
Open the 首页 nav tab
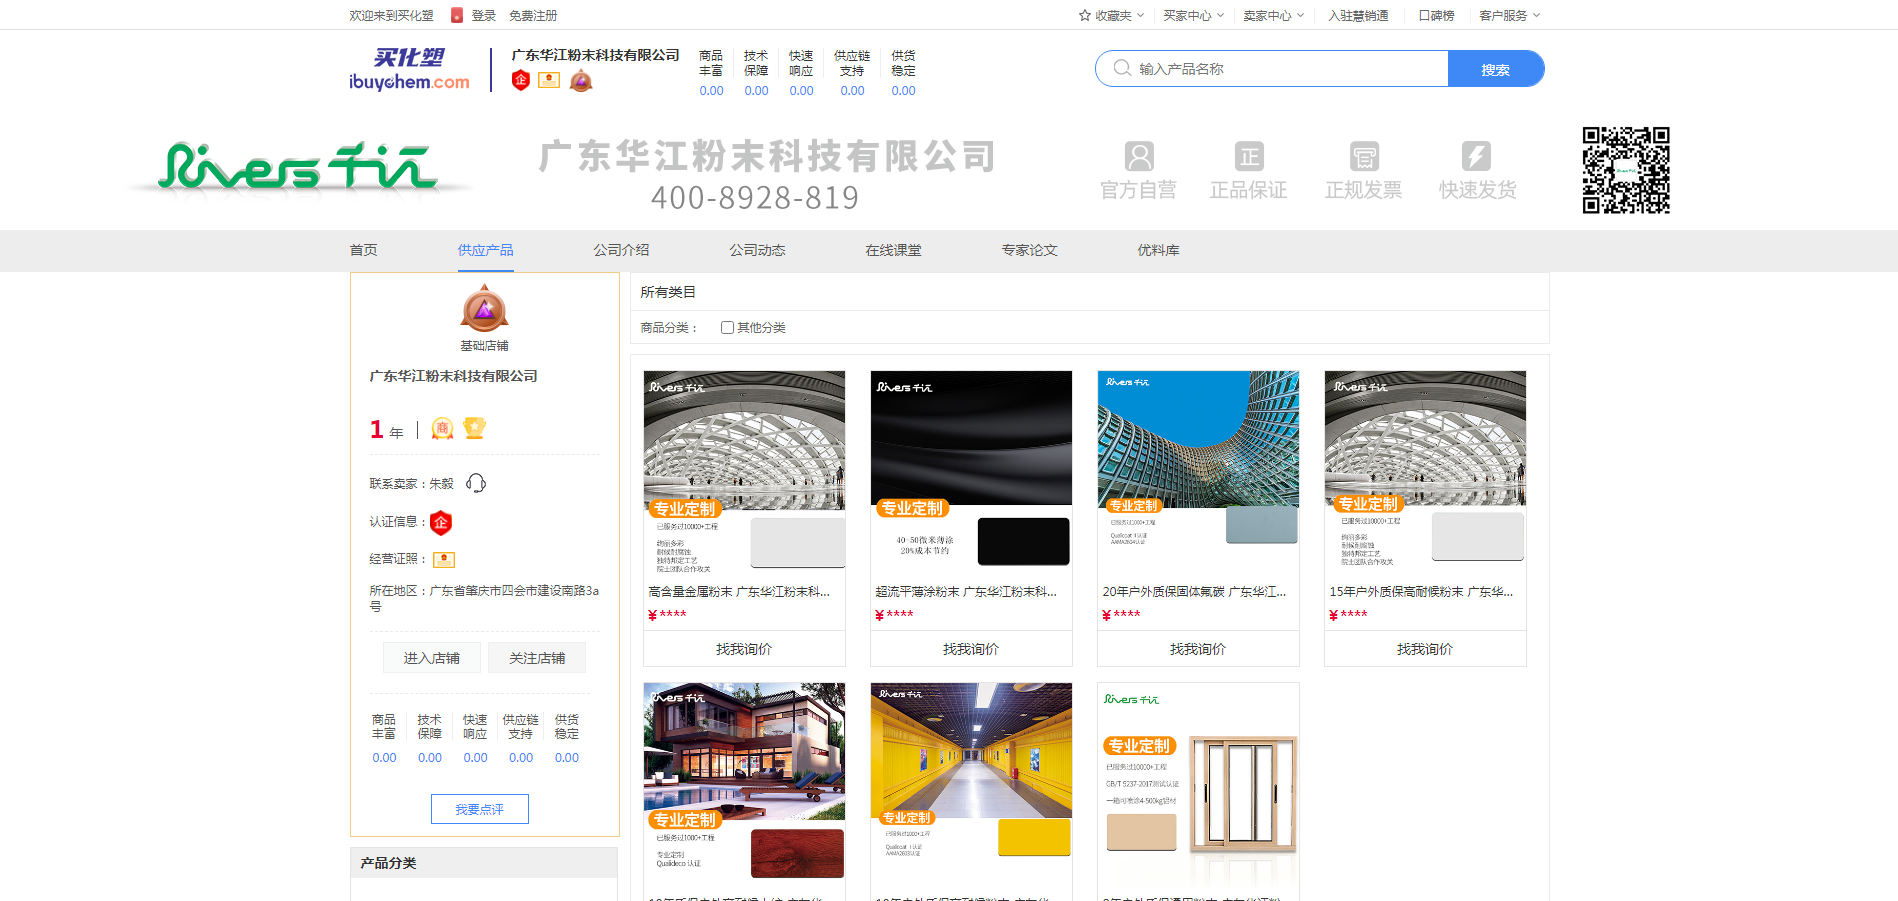pos(363,250)
